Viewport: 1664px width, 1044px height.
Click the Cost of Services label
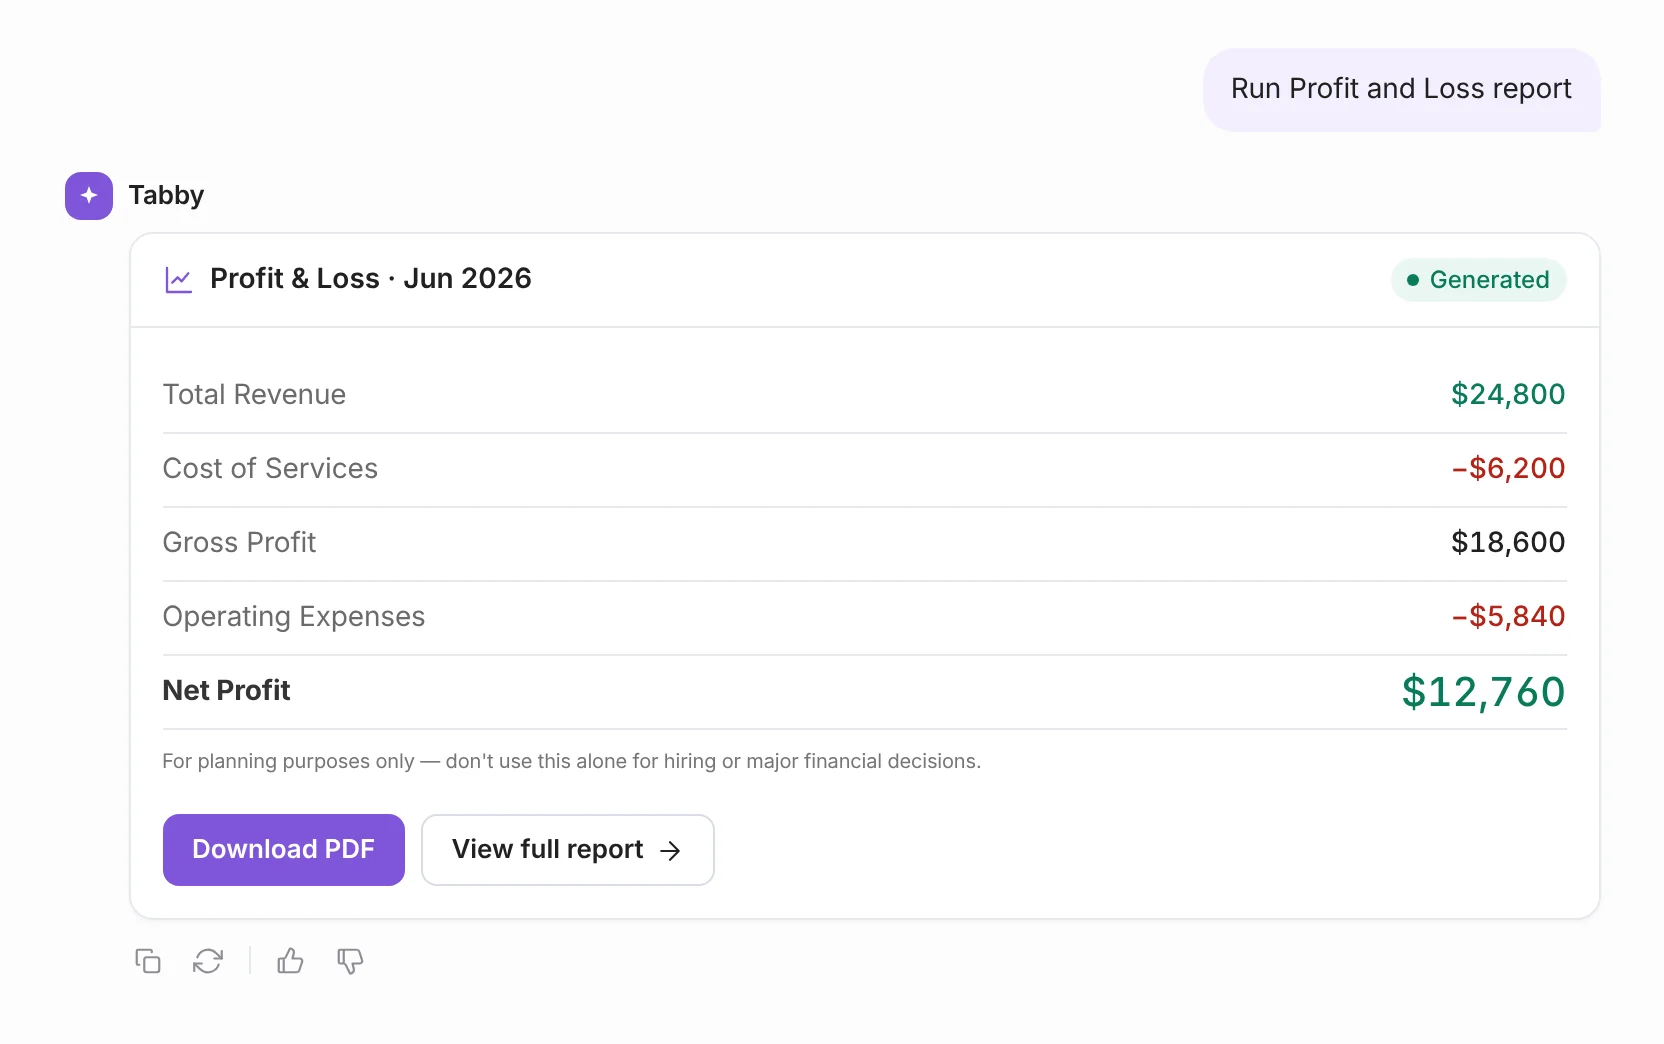(x=270, y=469)
